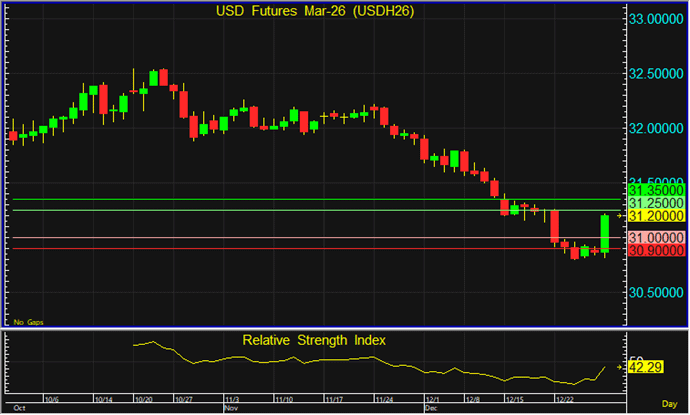Click the Dec month label
This screenshot has height=415, width=690.
pos(431,408)
